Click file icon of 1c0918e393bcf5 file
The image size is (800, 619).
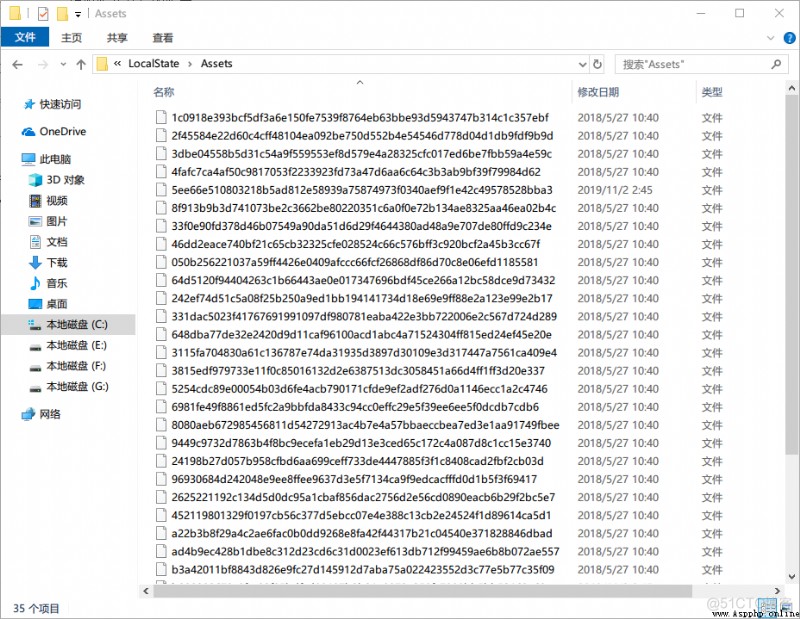pyautogui.click(x=161, y=117)
